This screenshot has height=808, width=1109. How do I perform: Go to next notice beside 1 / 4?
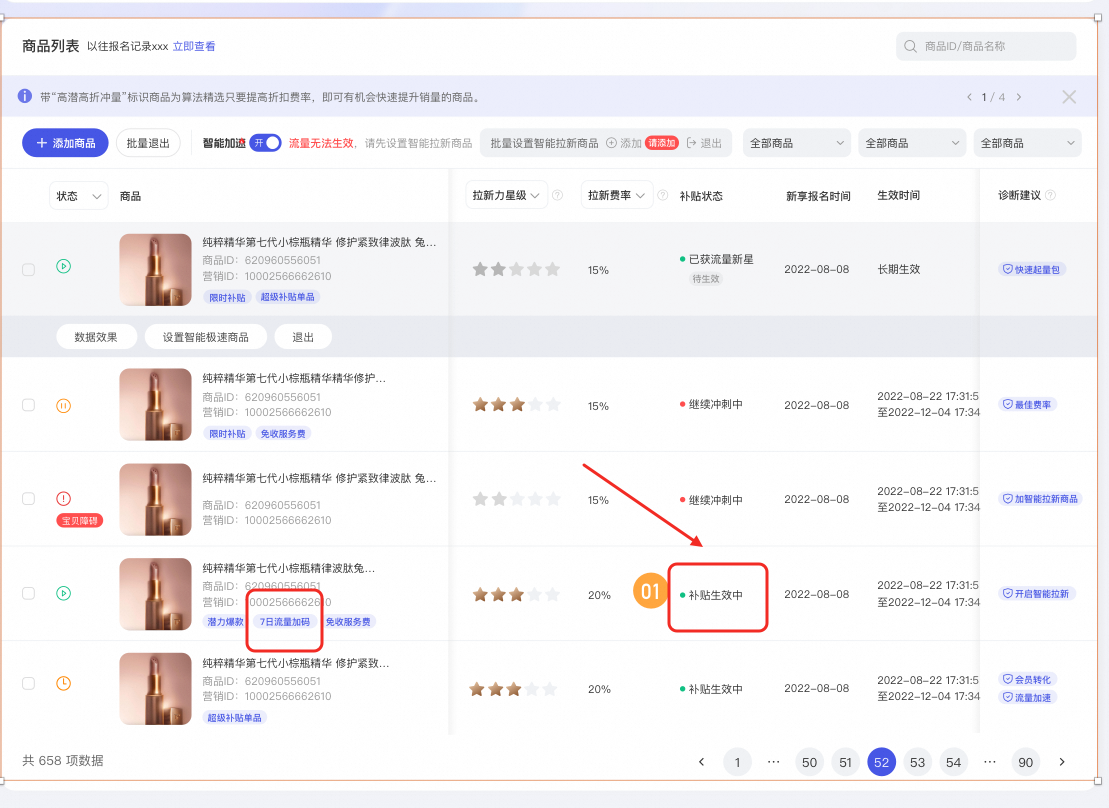1018,97
